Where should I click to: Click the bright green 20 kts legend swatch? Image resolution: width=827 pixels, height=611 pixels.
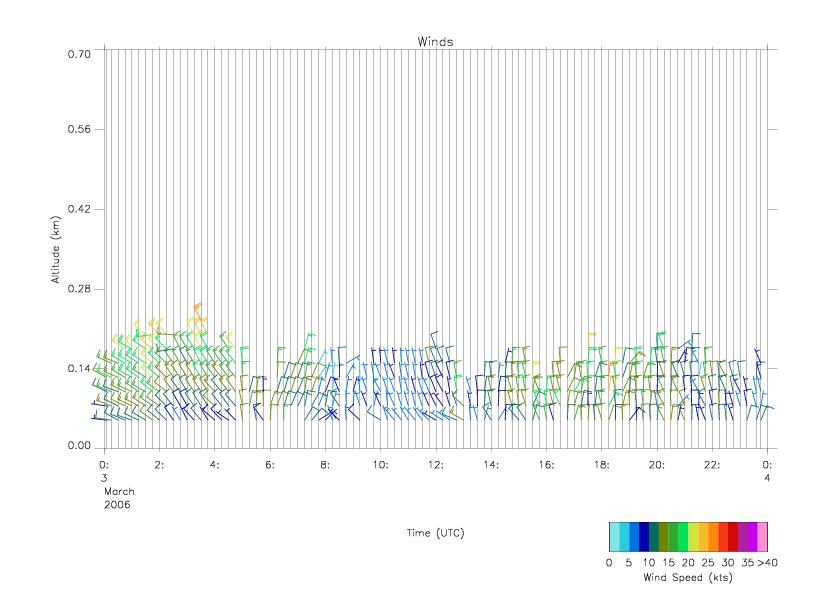[684, 537]
